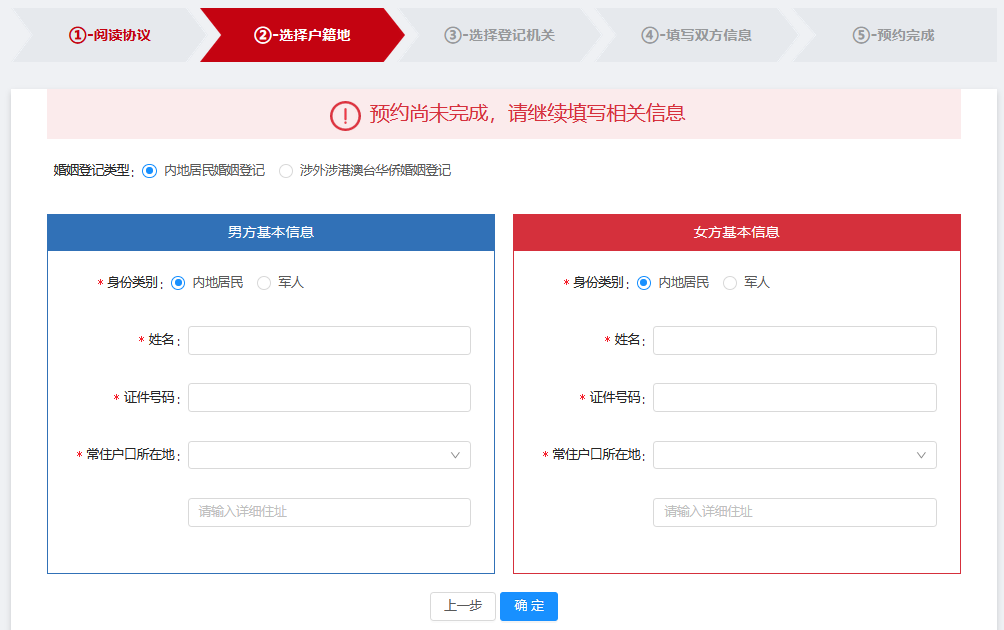
Task: Click step ⑤-预约完成 in progress bar
Action: click(x=893, y=35)
